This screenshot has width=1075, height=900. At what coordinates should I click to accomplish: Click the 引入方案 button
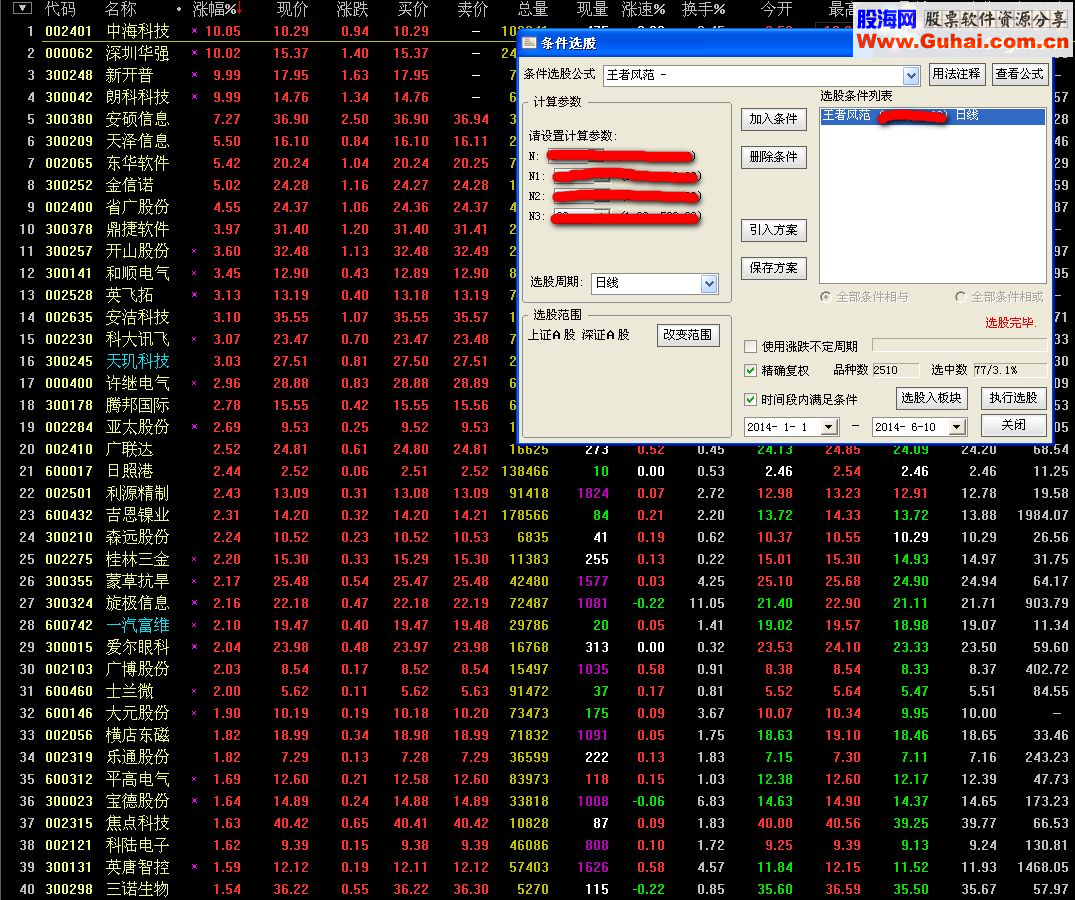(x=773, y=230)
